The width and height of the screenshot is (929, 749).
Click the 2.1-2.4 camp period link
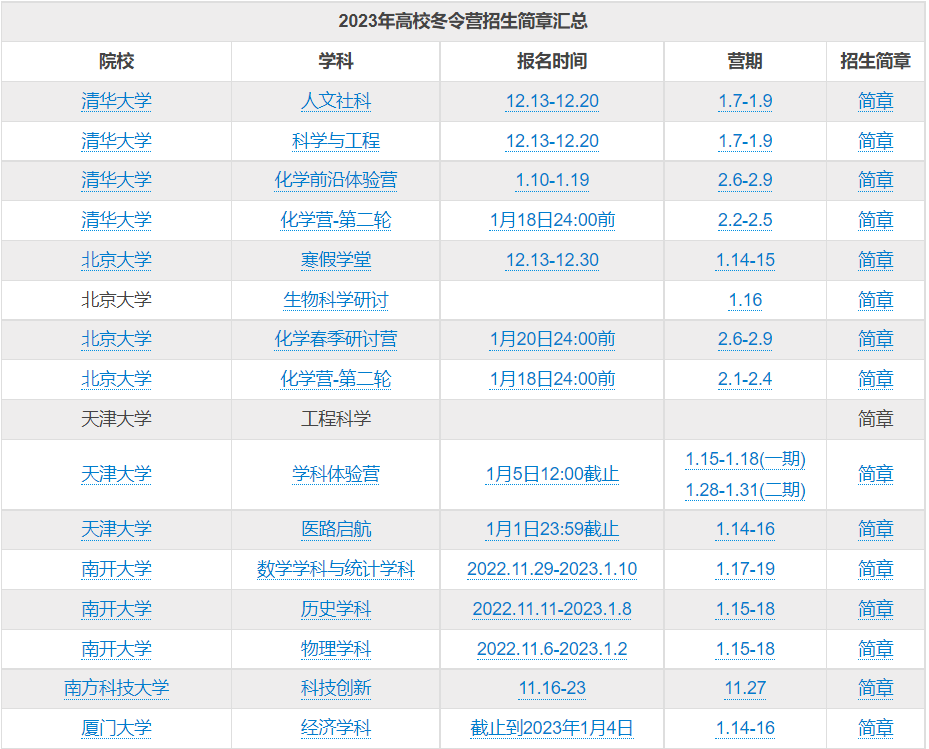pos(745,379)
